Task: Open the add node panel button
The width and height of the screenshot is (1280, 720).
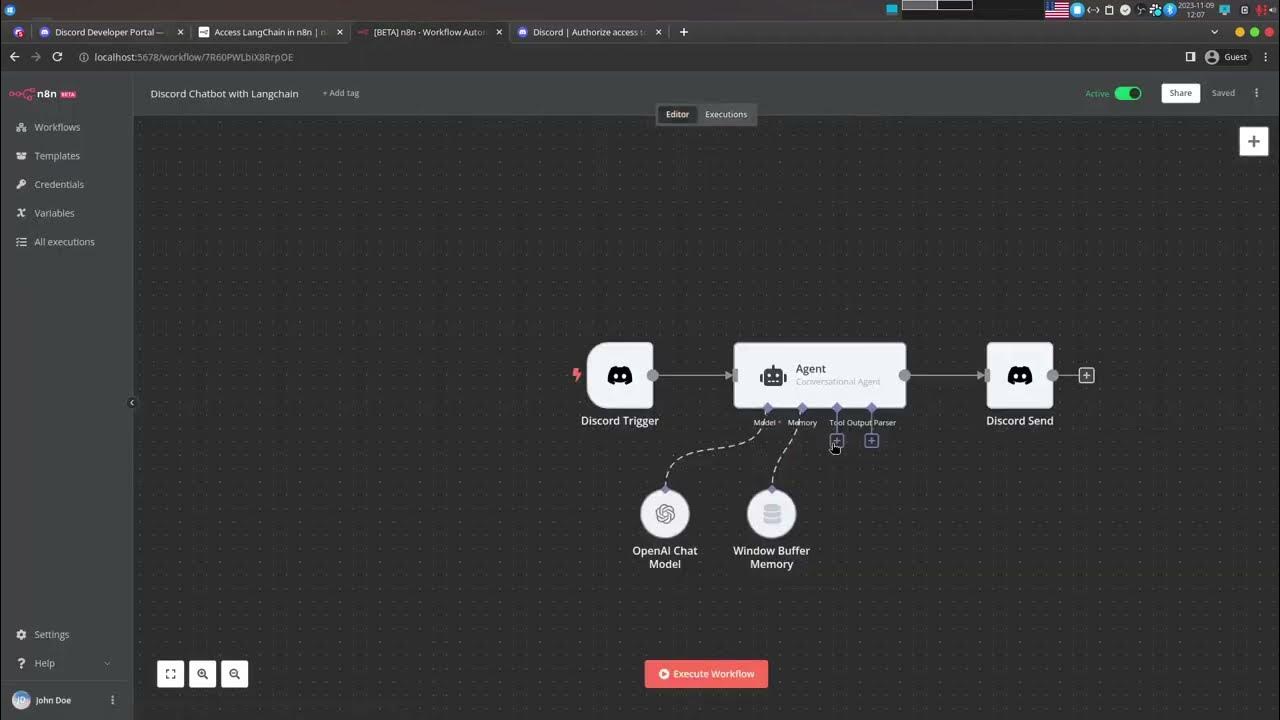Action: tap(1253, 141)
